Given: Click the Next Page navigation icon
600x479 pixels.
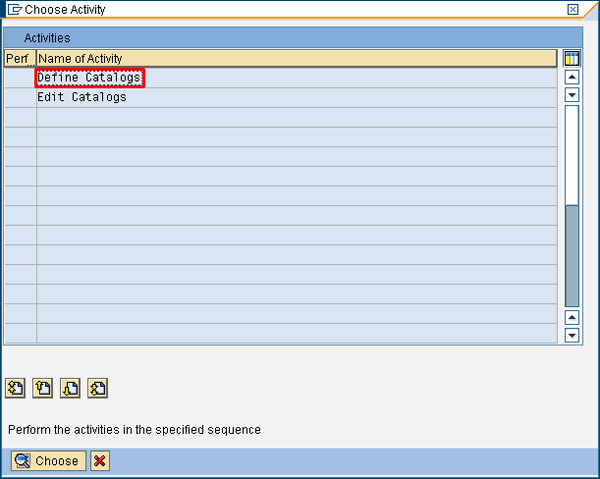Looking at the screenshot, I should [x=70, y=389].
